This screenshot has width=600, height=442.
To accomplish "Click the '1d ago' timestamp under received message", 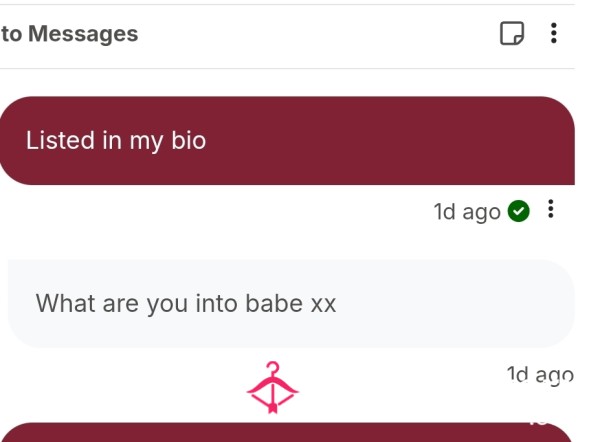I will coord(540,375).
